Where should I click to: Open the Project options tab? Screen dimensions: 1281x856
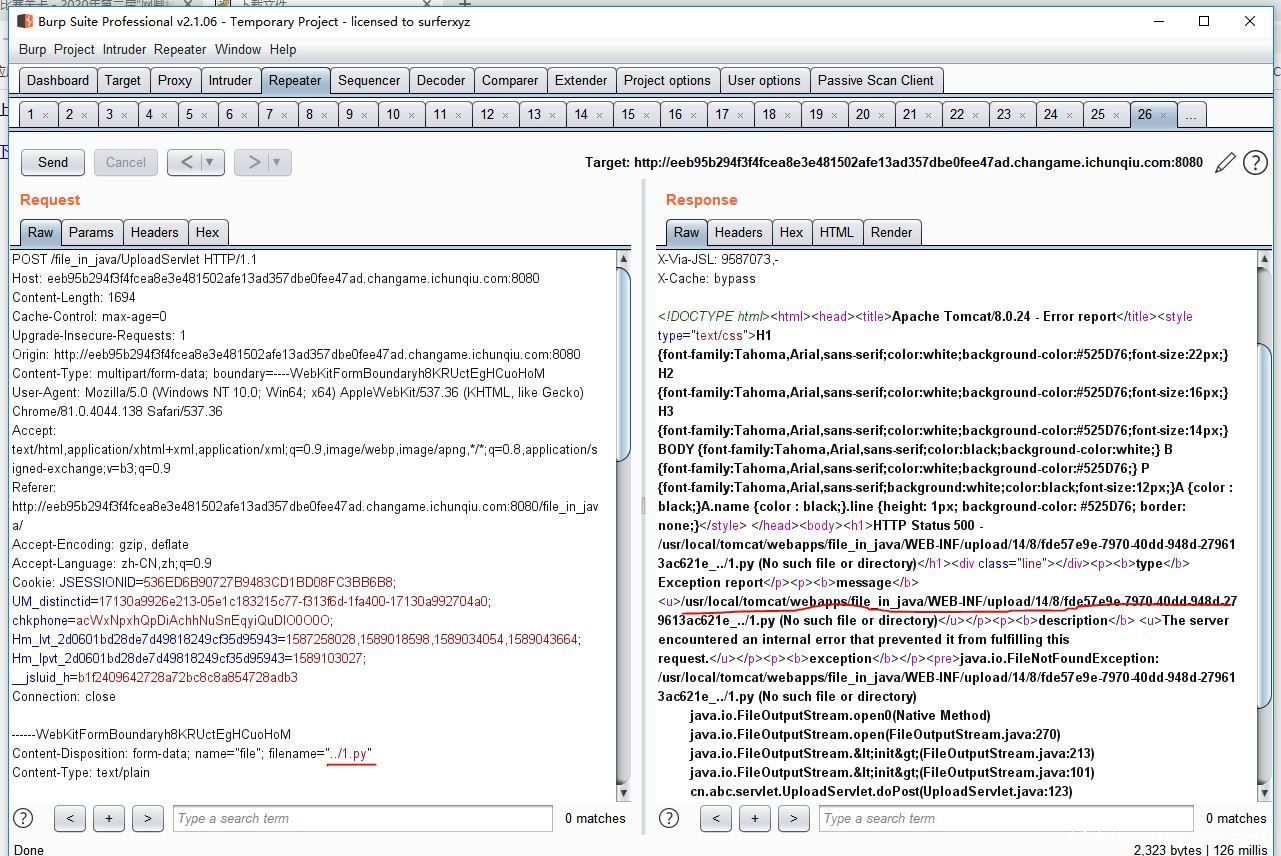pos(667,81)
